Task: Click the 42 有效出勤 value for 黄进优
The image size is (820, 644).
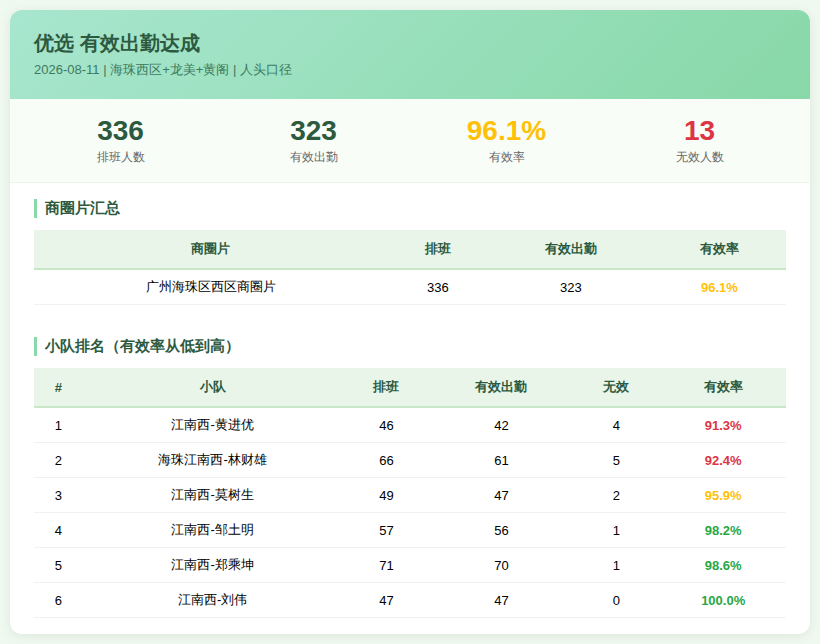Action: pyautogui.click(x=501, y=426)
